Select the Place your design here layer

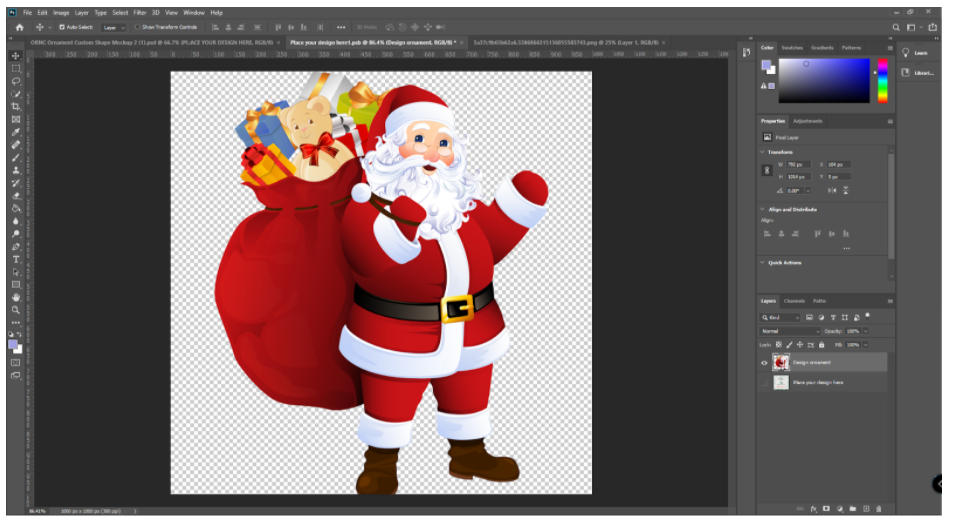(817, 382)
